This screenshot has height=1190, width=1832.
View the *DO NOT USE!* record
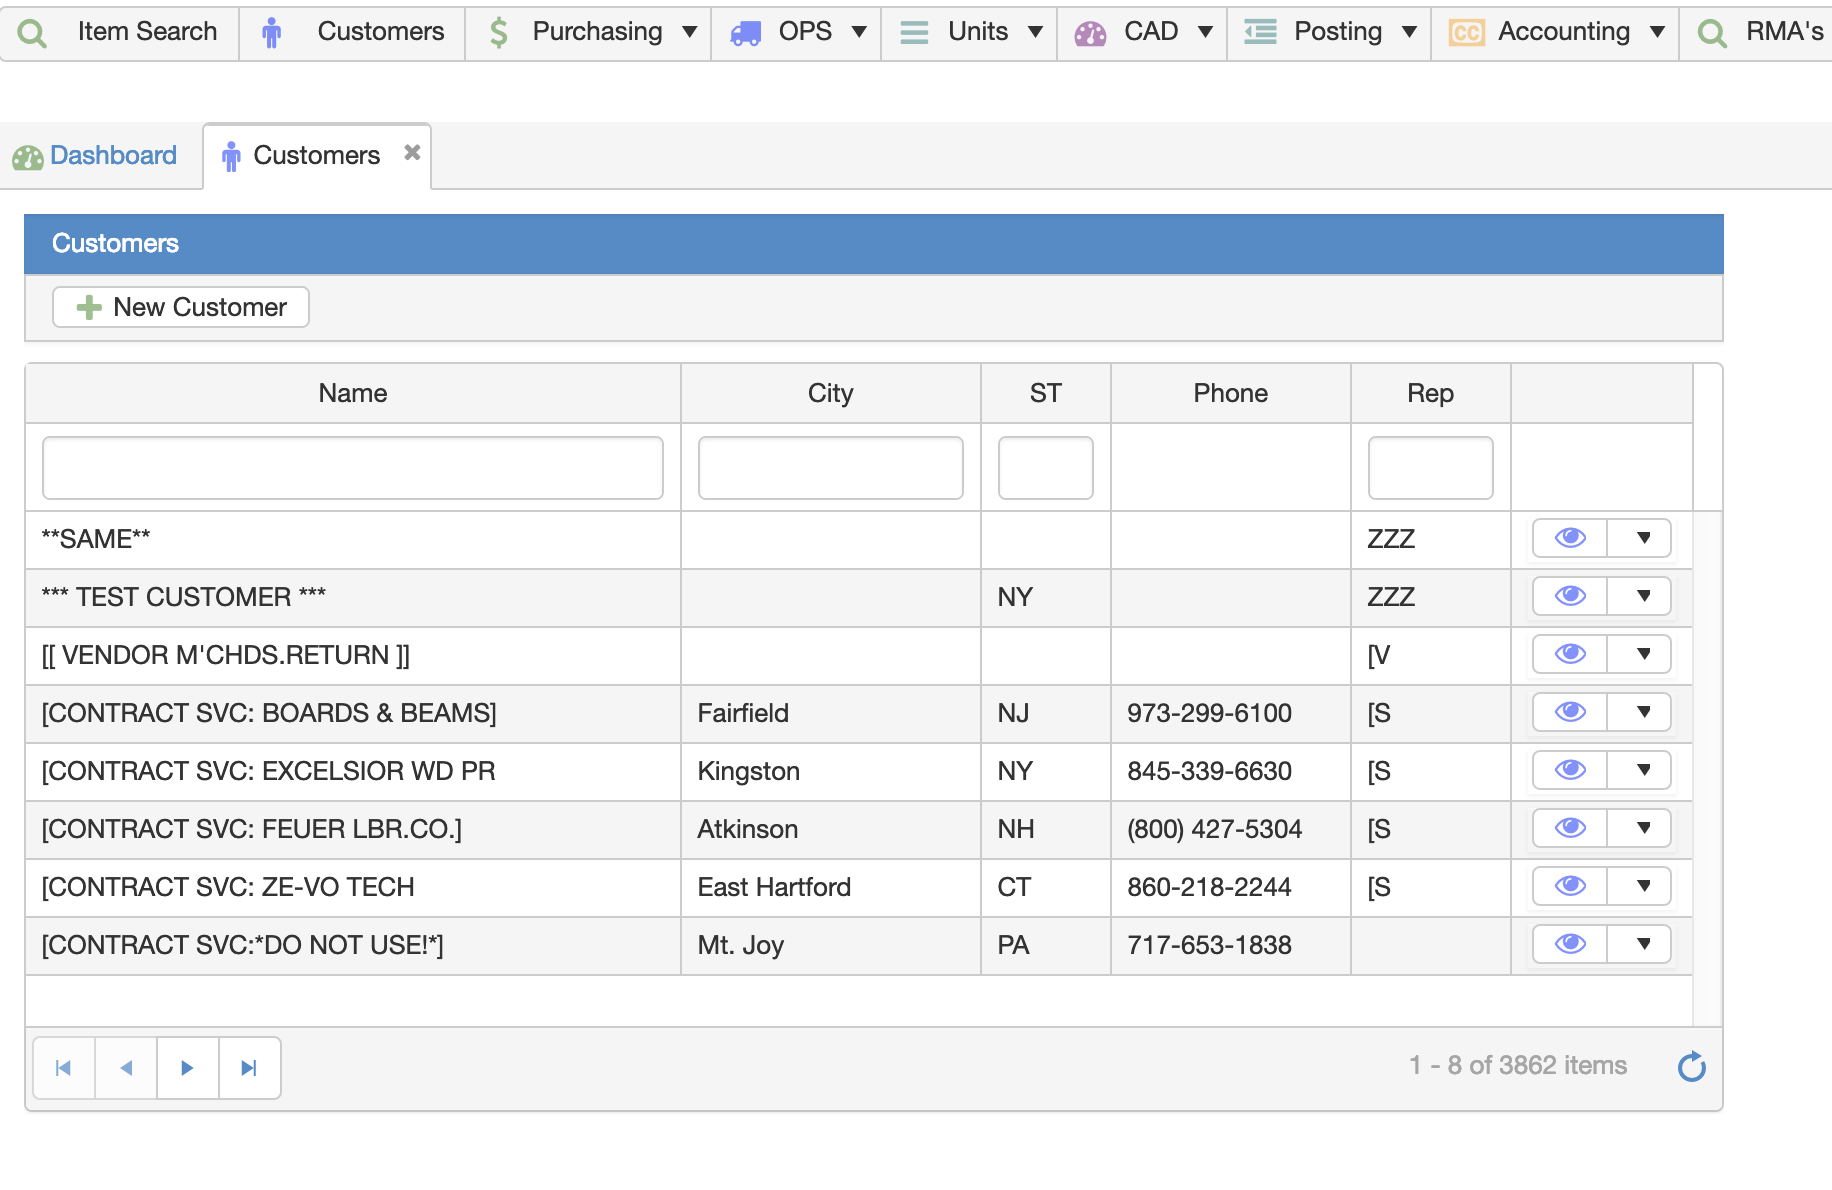(1570, 944)
